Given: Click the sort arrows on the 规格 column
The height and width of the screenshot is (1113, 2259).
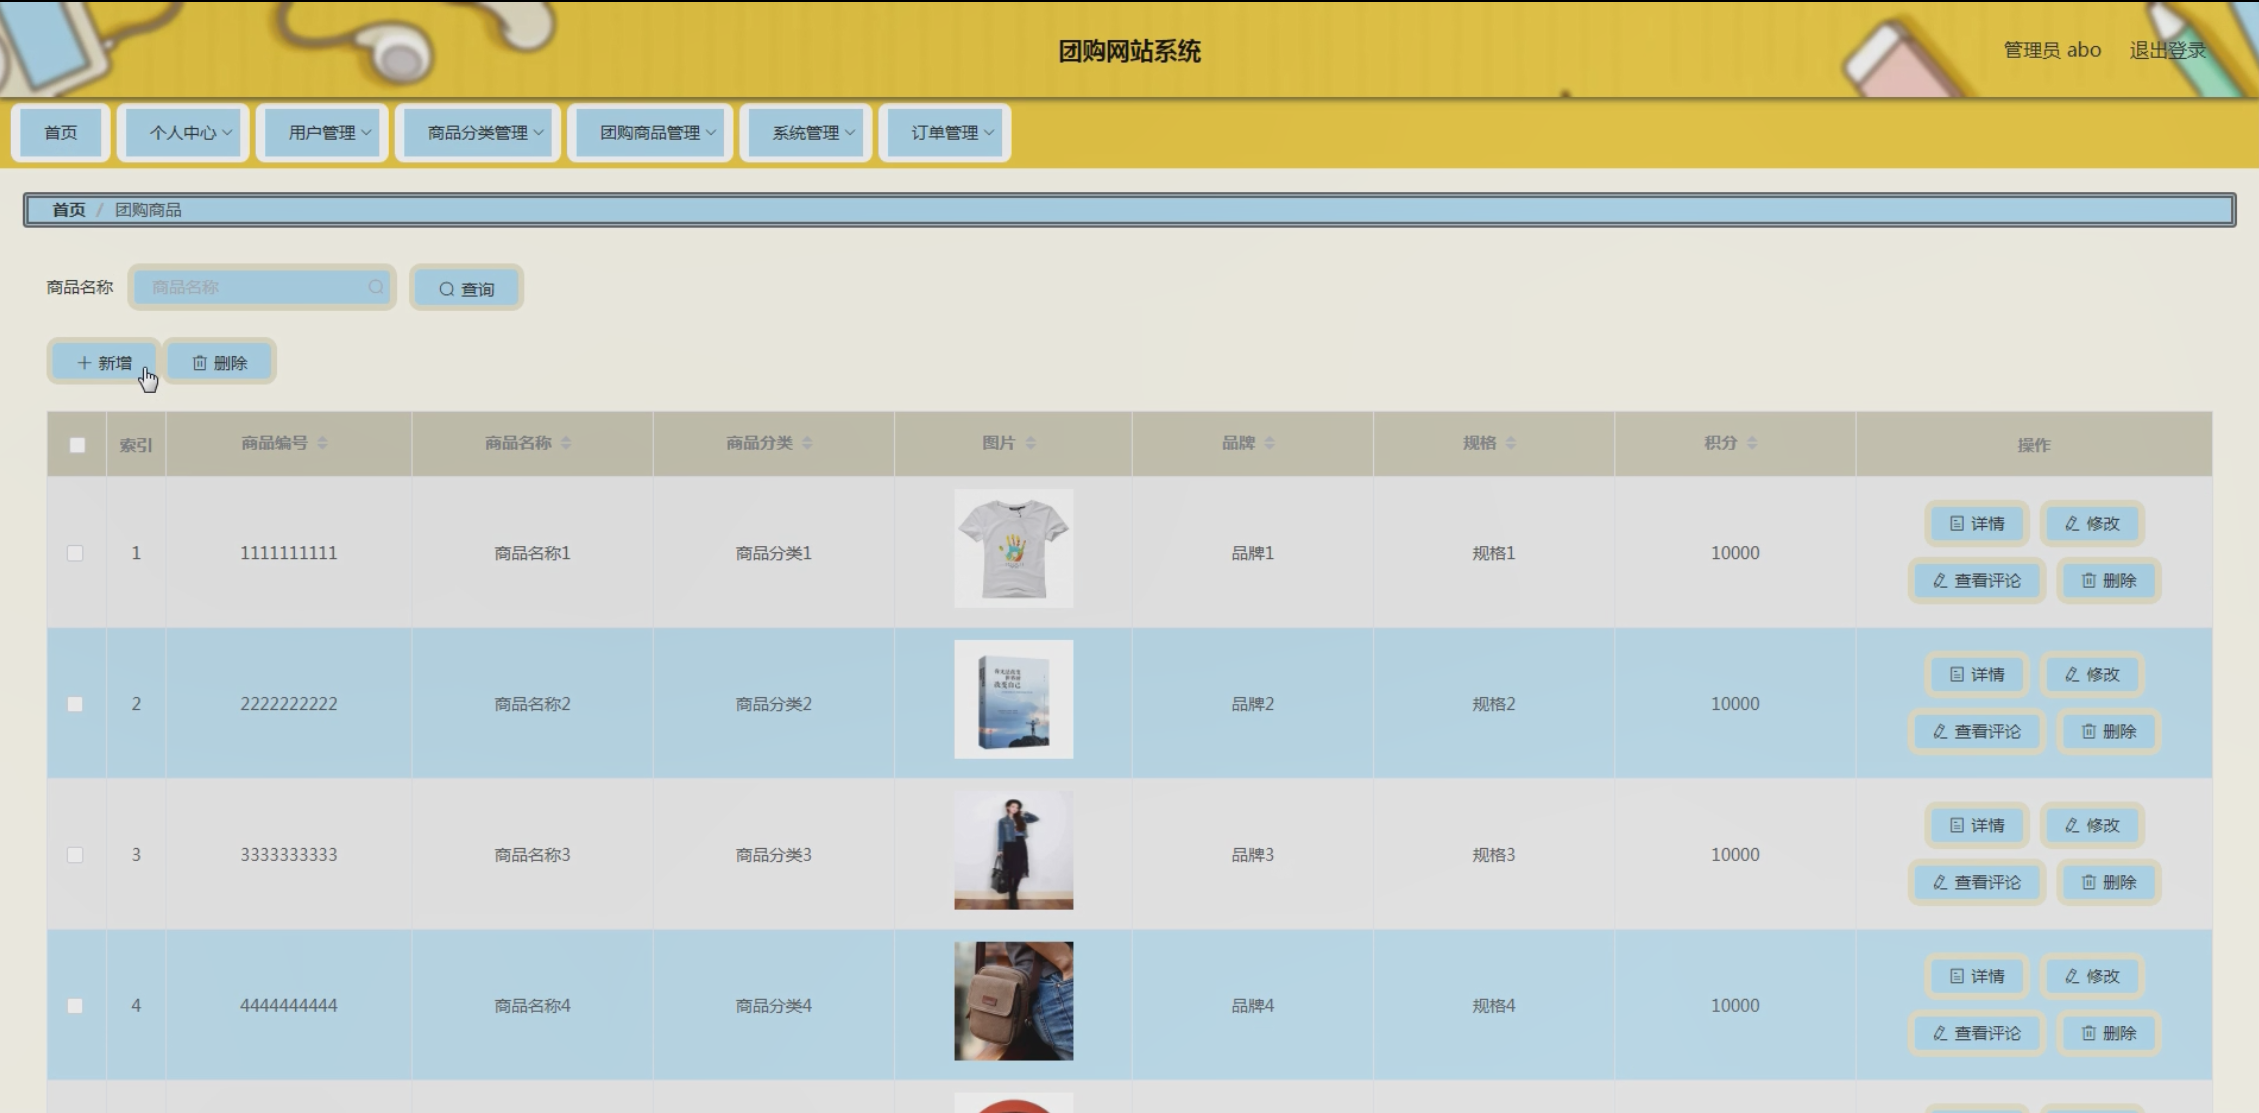Looking at the screenshot, I should 1511,443.
